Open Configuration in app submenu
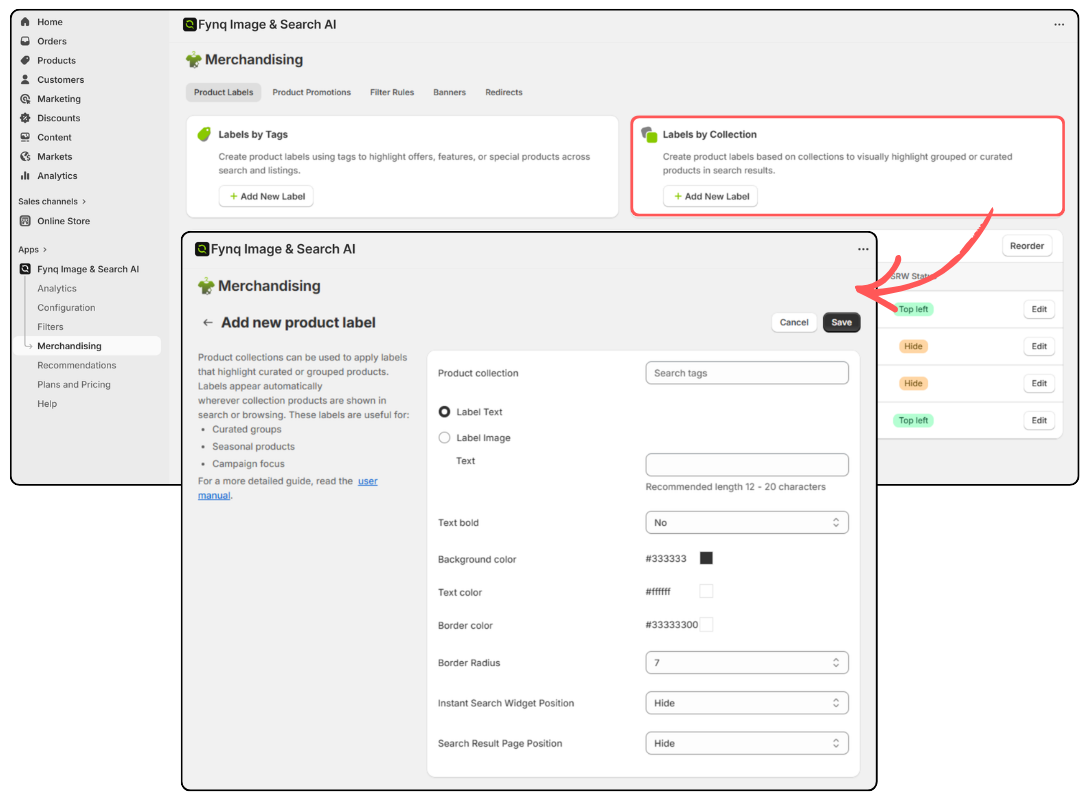1088x800 pixels. (67, 307)
